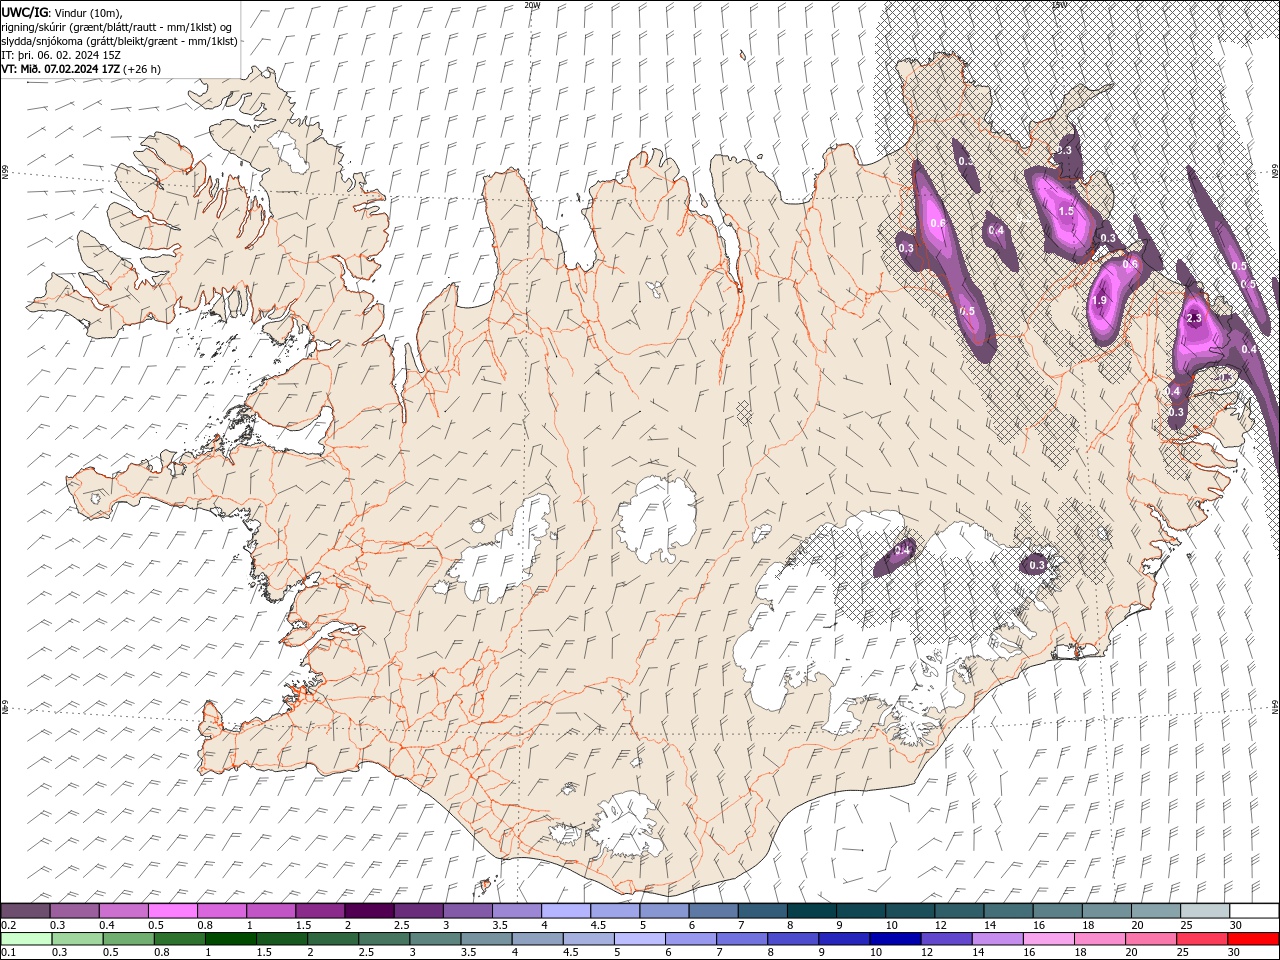This screenshot has height=960, width=1280.
Task: Click the medium green 0.5 rain legend swatch
Action: click(x=128, y=939)
